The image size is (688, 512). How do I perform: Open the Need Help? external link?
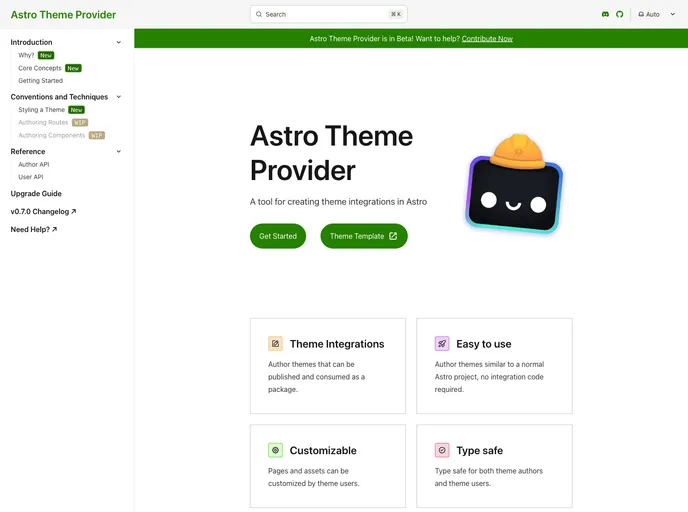coord(34,229)
